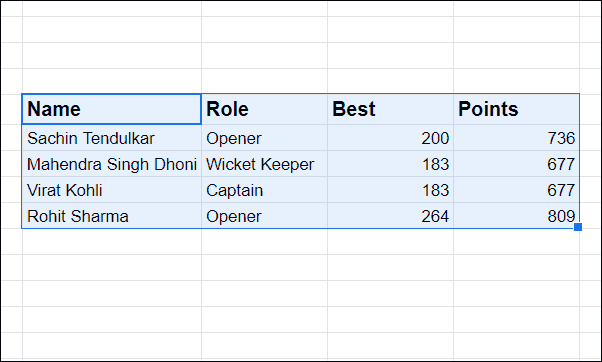Select the Wicket Keeper cell

[x=264, y=164]
